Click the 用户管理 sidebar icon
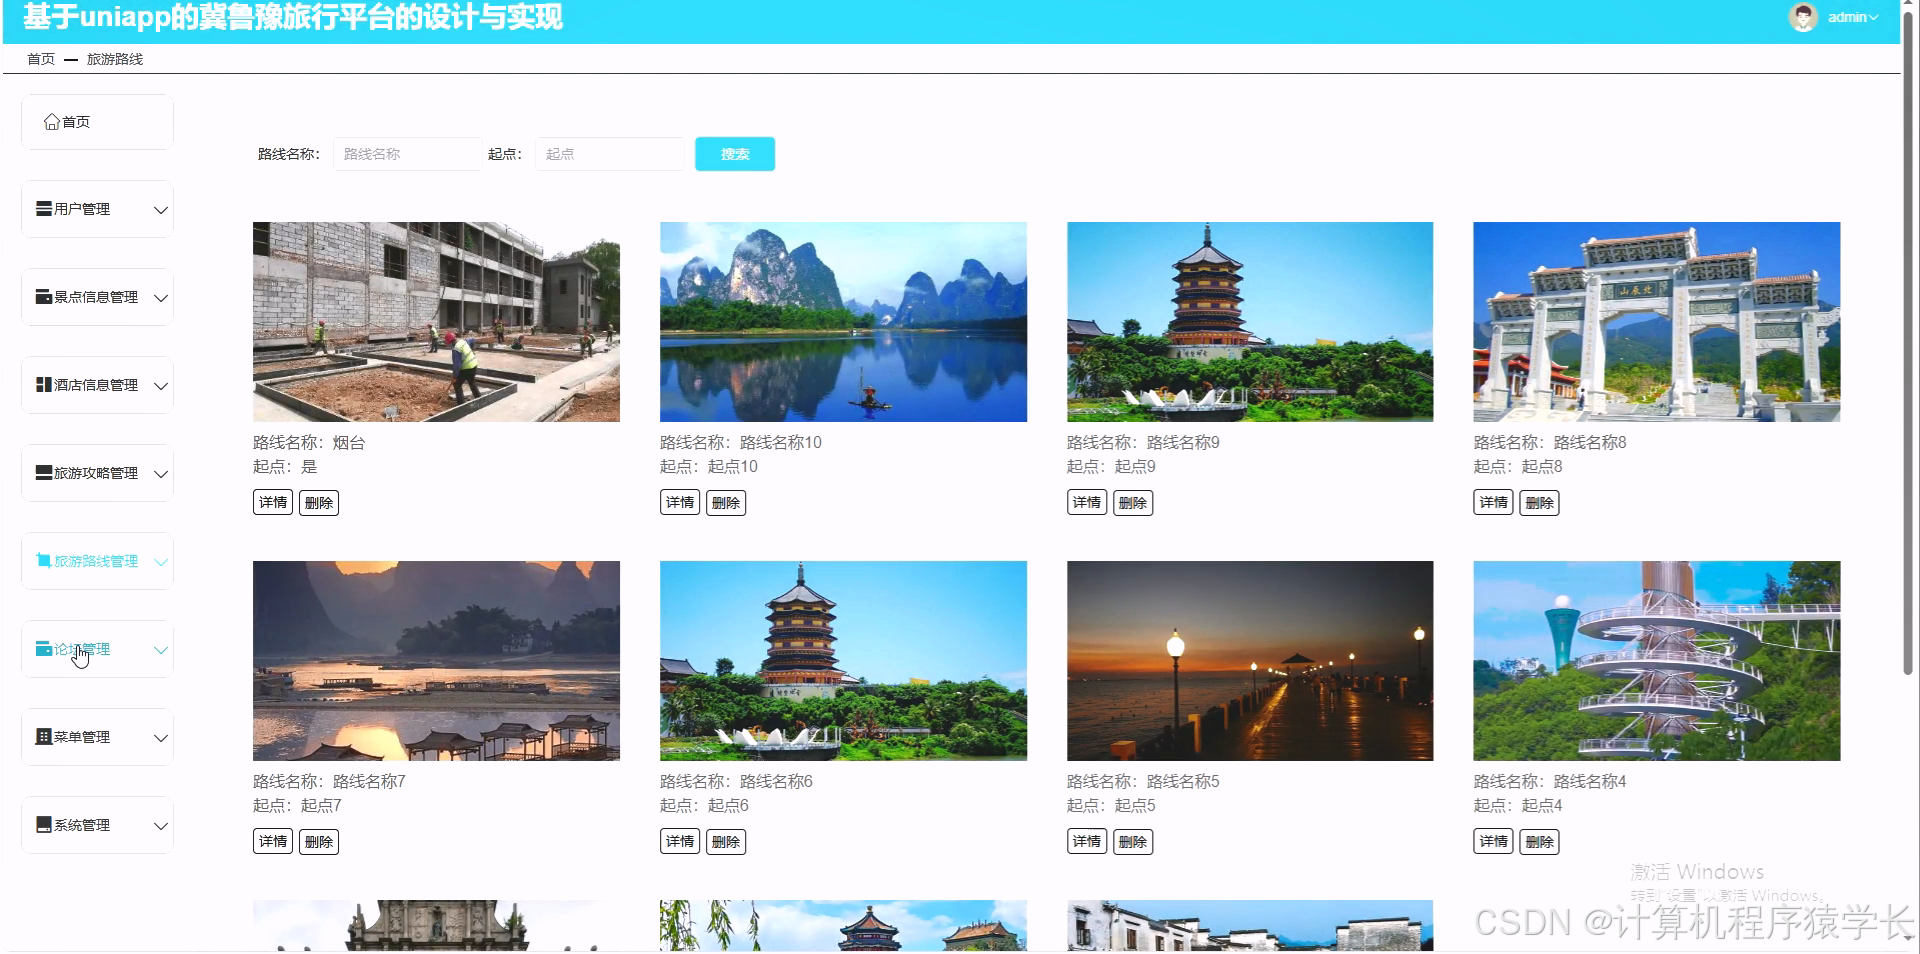 (x=44, y=209)
